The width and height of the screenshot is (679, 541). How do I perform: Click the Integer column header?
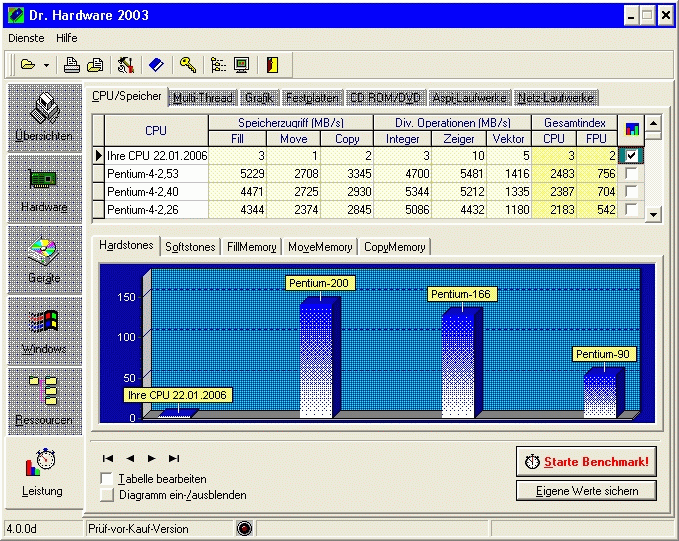click(x=403, y=139)
